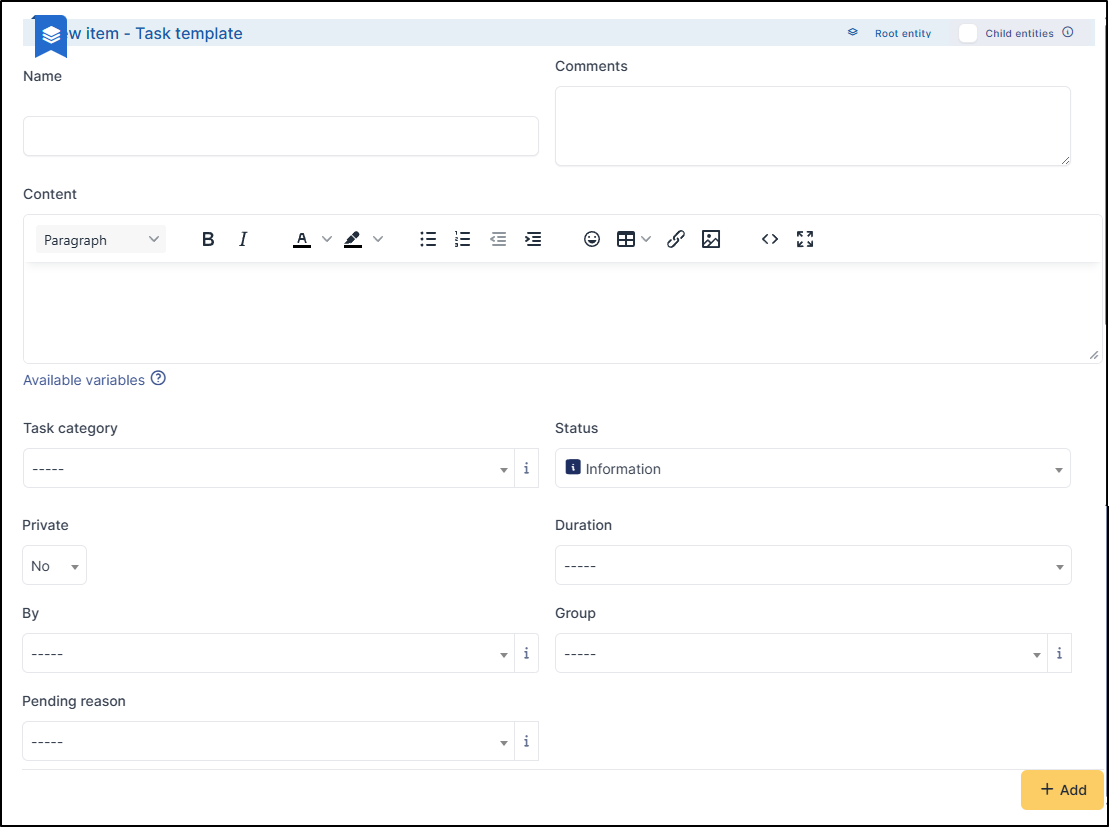Switch editor to source code view
This screenshot has height=827, width=1109.
(x=770, y=239)
